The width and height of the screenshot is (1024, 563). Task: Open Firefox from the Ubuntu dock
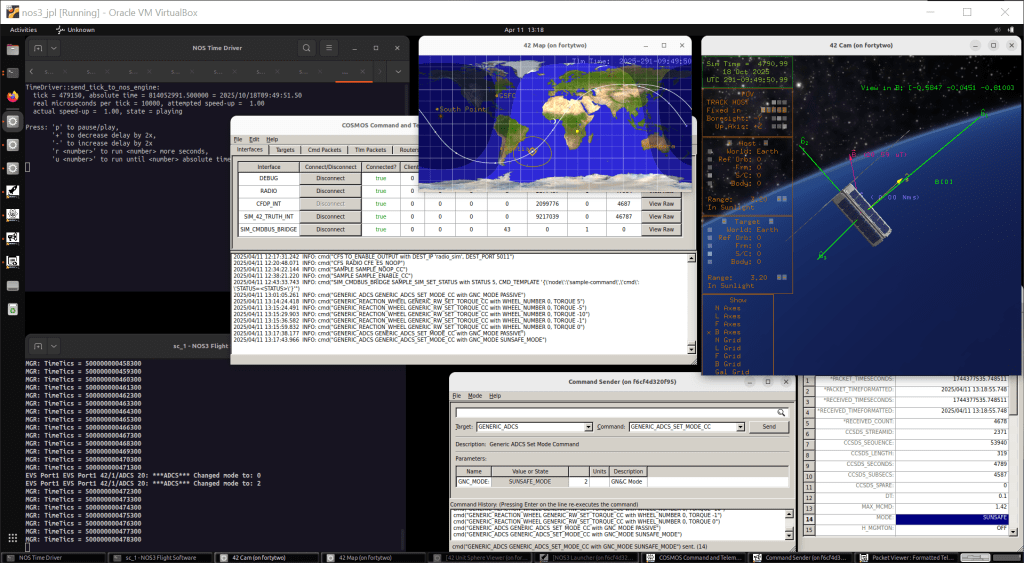pos(12,97)
